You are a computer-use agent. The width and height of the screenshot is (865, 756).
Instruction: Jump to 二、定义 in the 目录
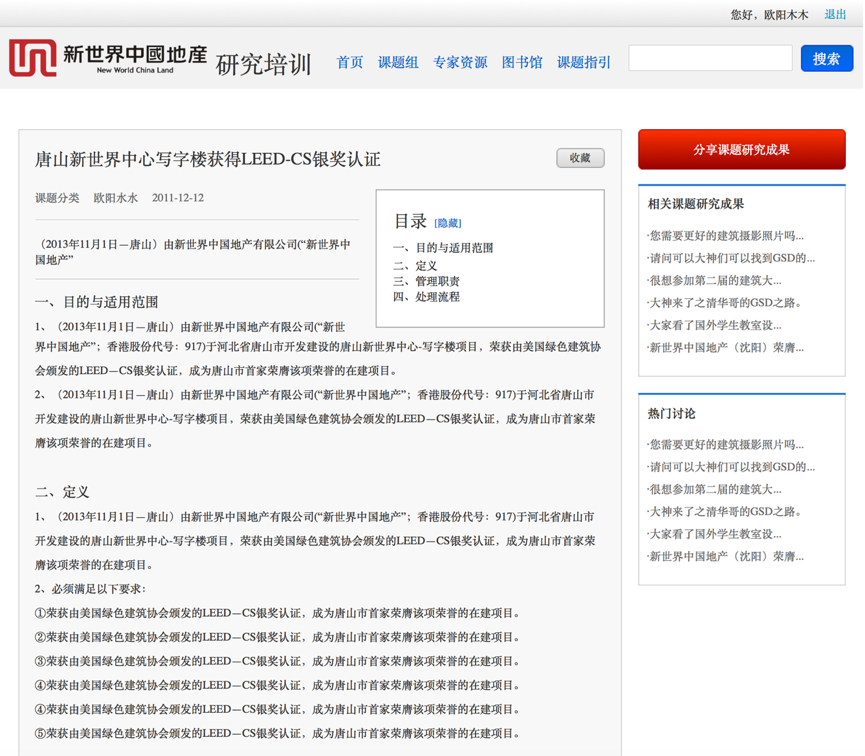pos(415,265)
